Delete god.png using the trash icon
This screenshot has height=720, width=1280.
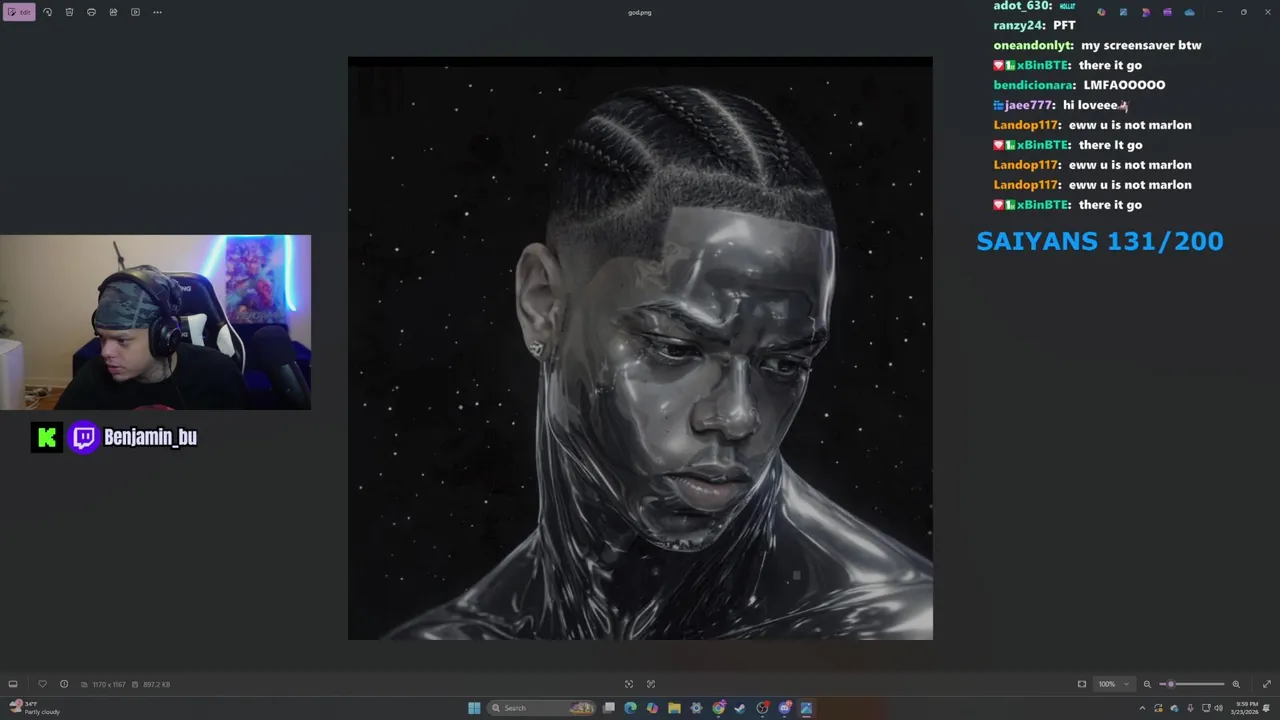69,12
